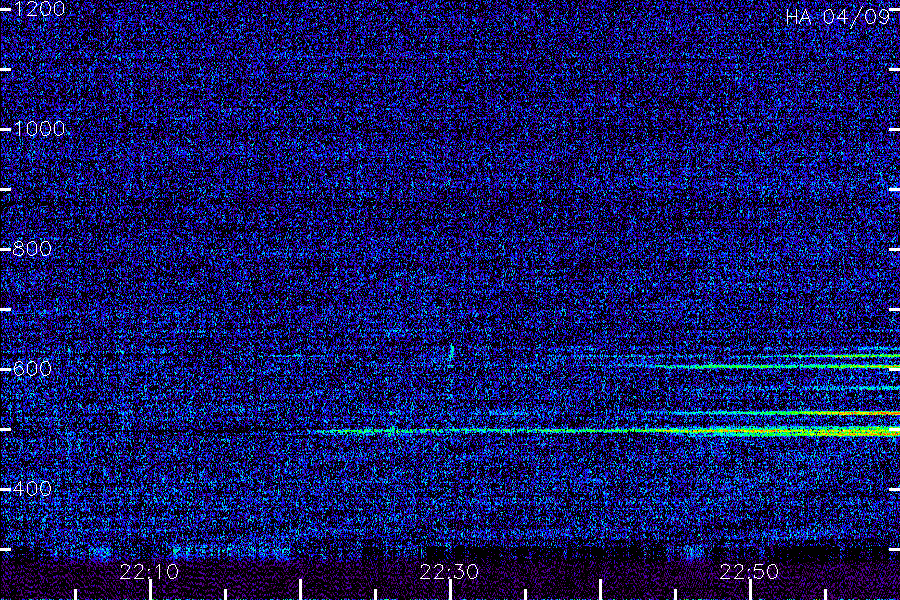Click the HA 04/09 date label

(x=837, y=17)
